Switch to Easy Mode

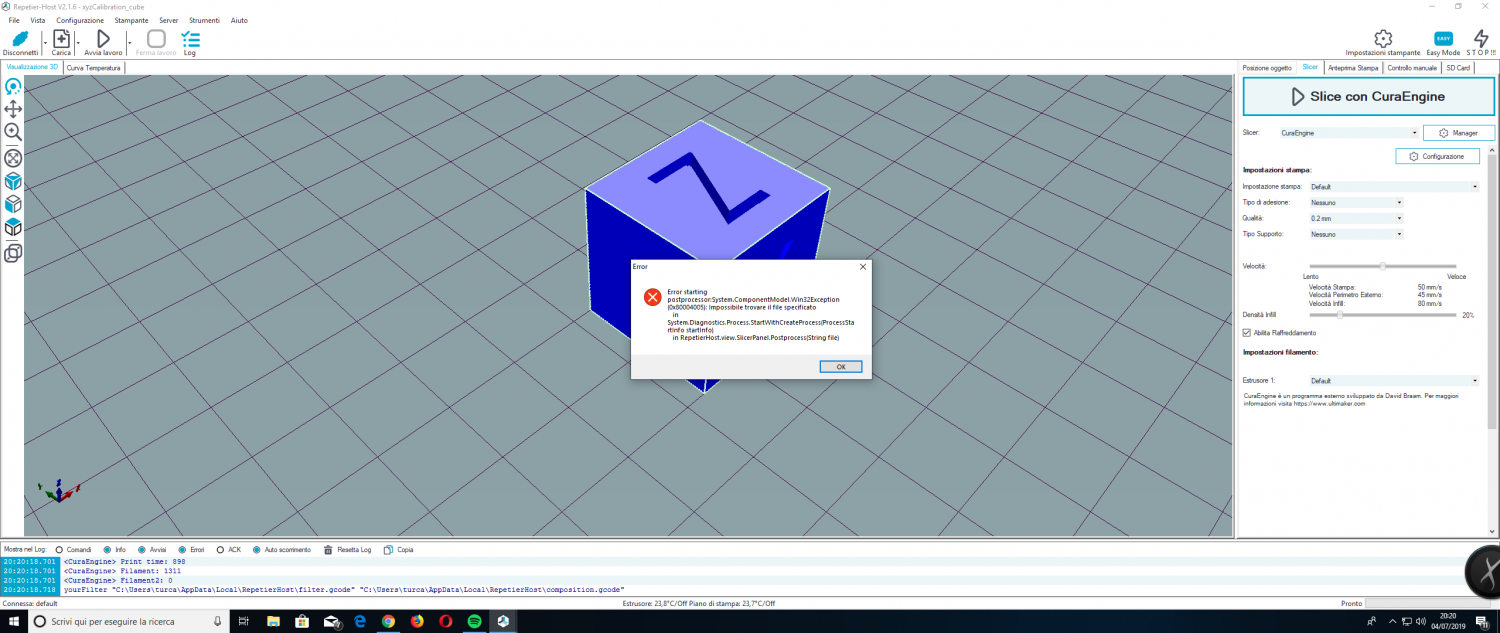click(1443, 39)
